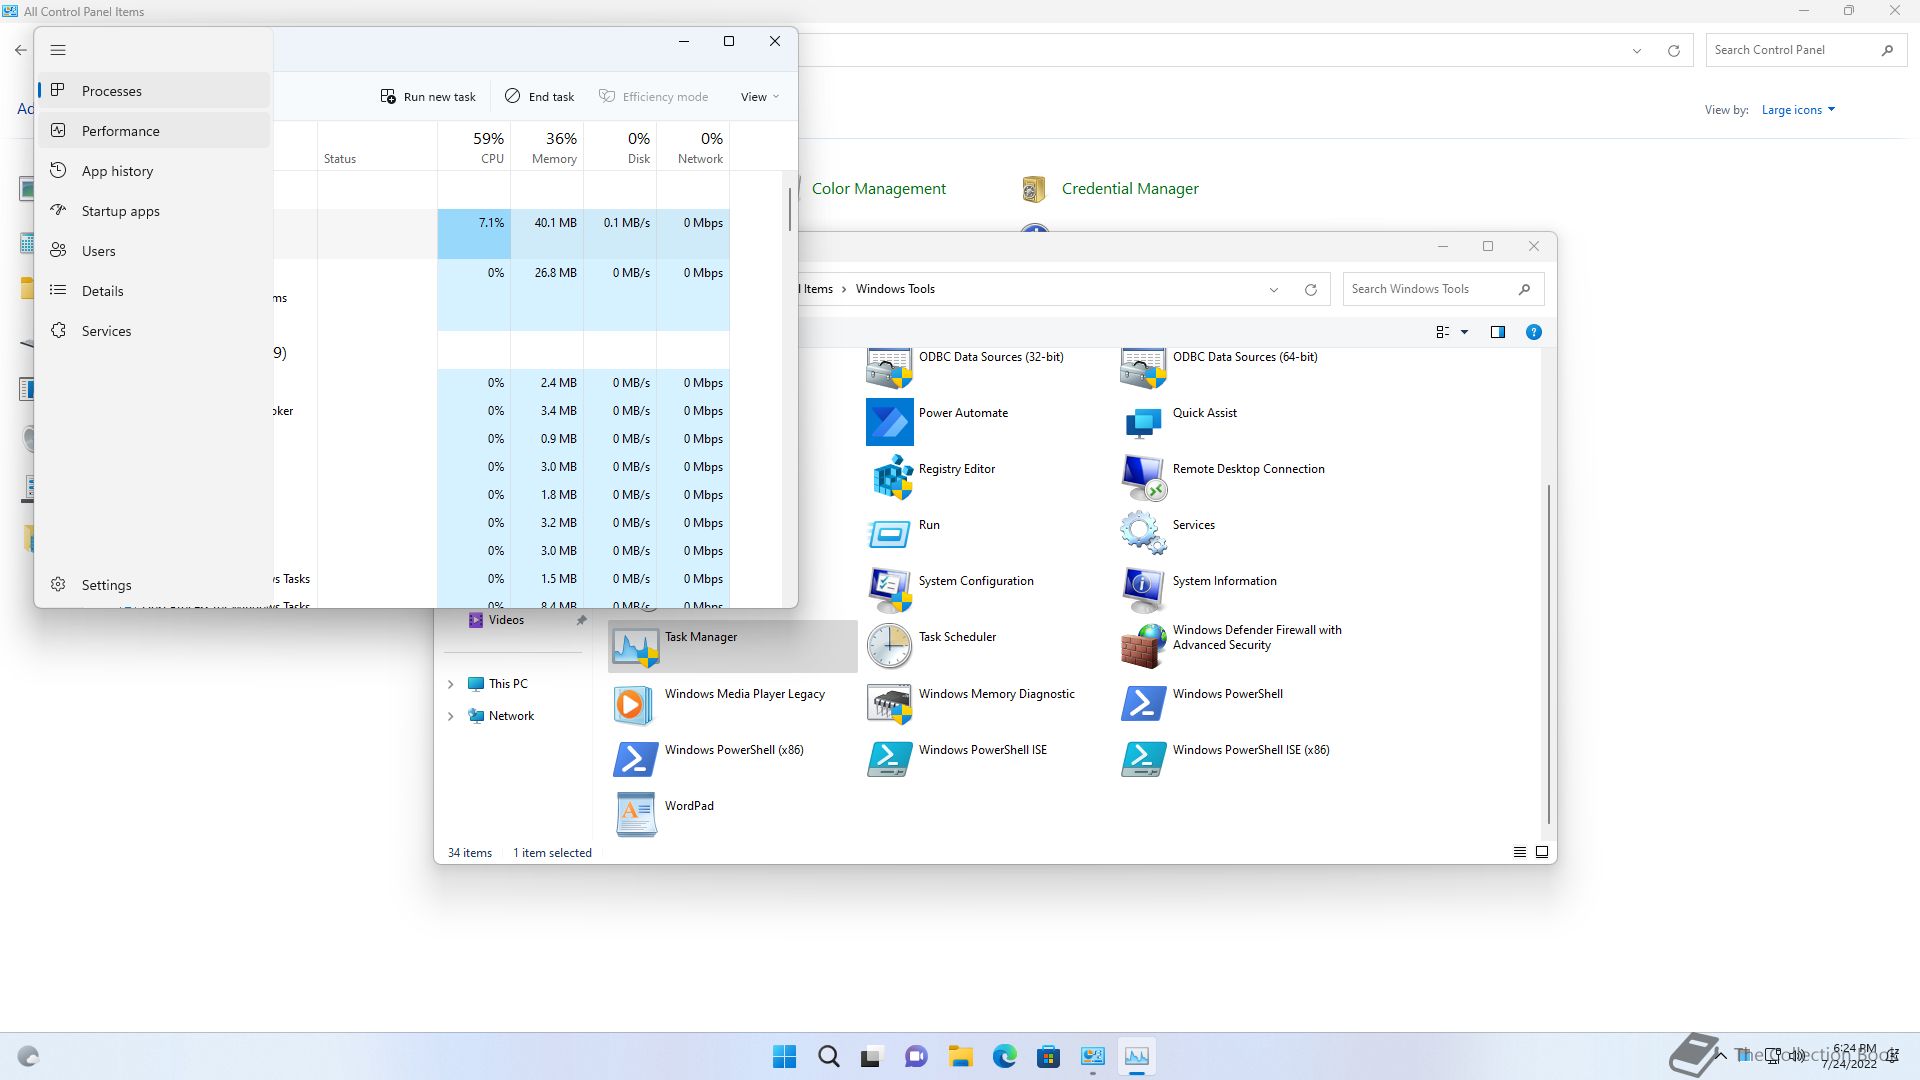The image size is (1920, 1080).
Task: Refresh the Windows Tools window
Action: click(1310, 290)
